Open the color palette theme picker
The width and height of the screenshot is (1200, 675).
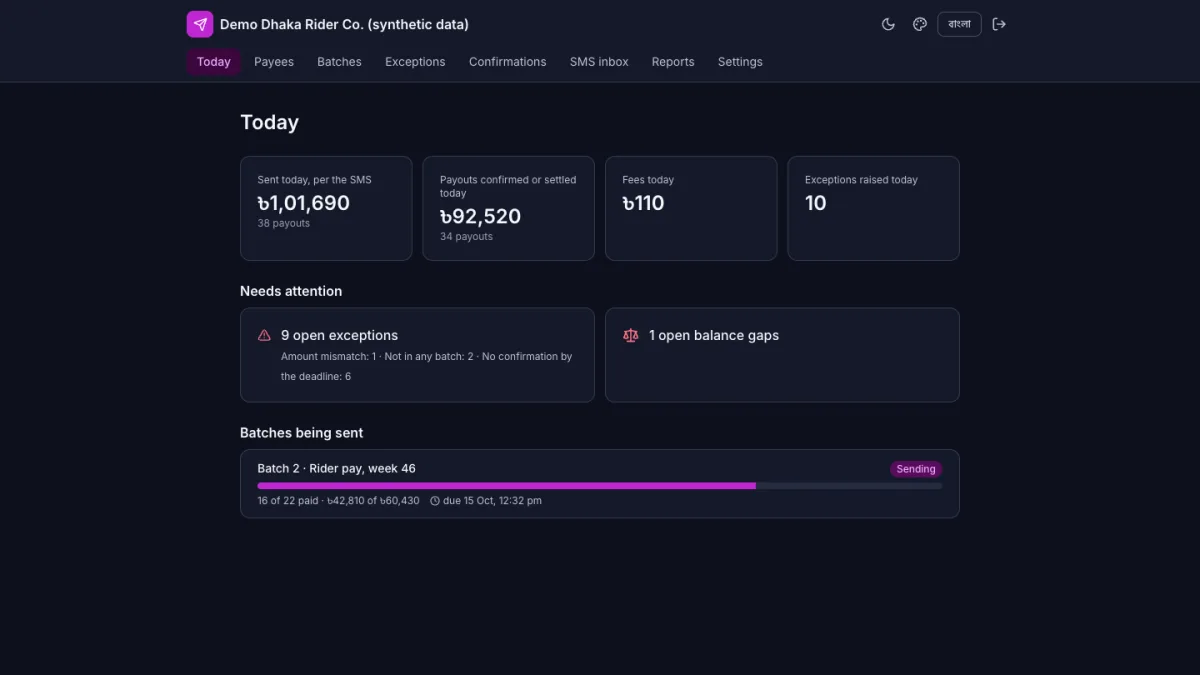pyautogui.click(x=920, y=24)
